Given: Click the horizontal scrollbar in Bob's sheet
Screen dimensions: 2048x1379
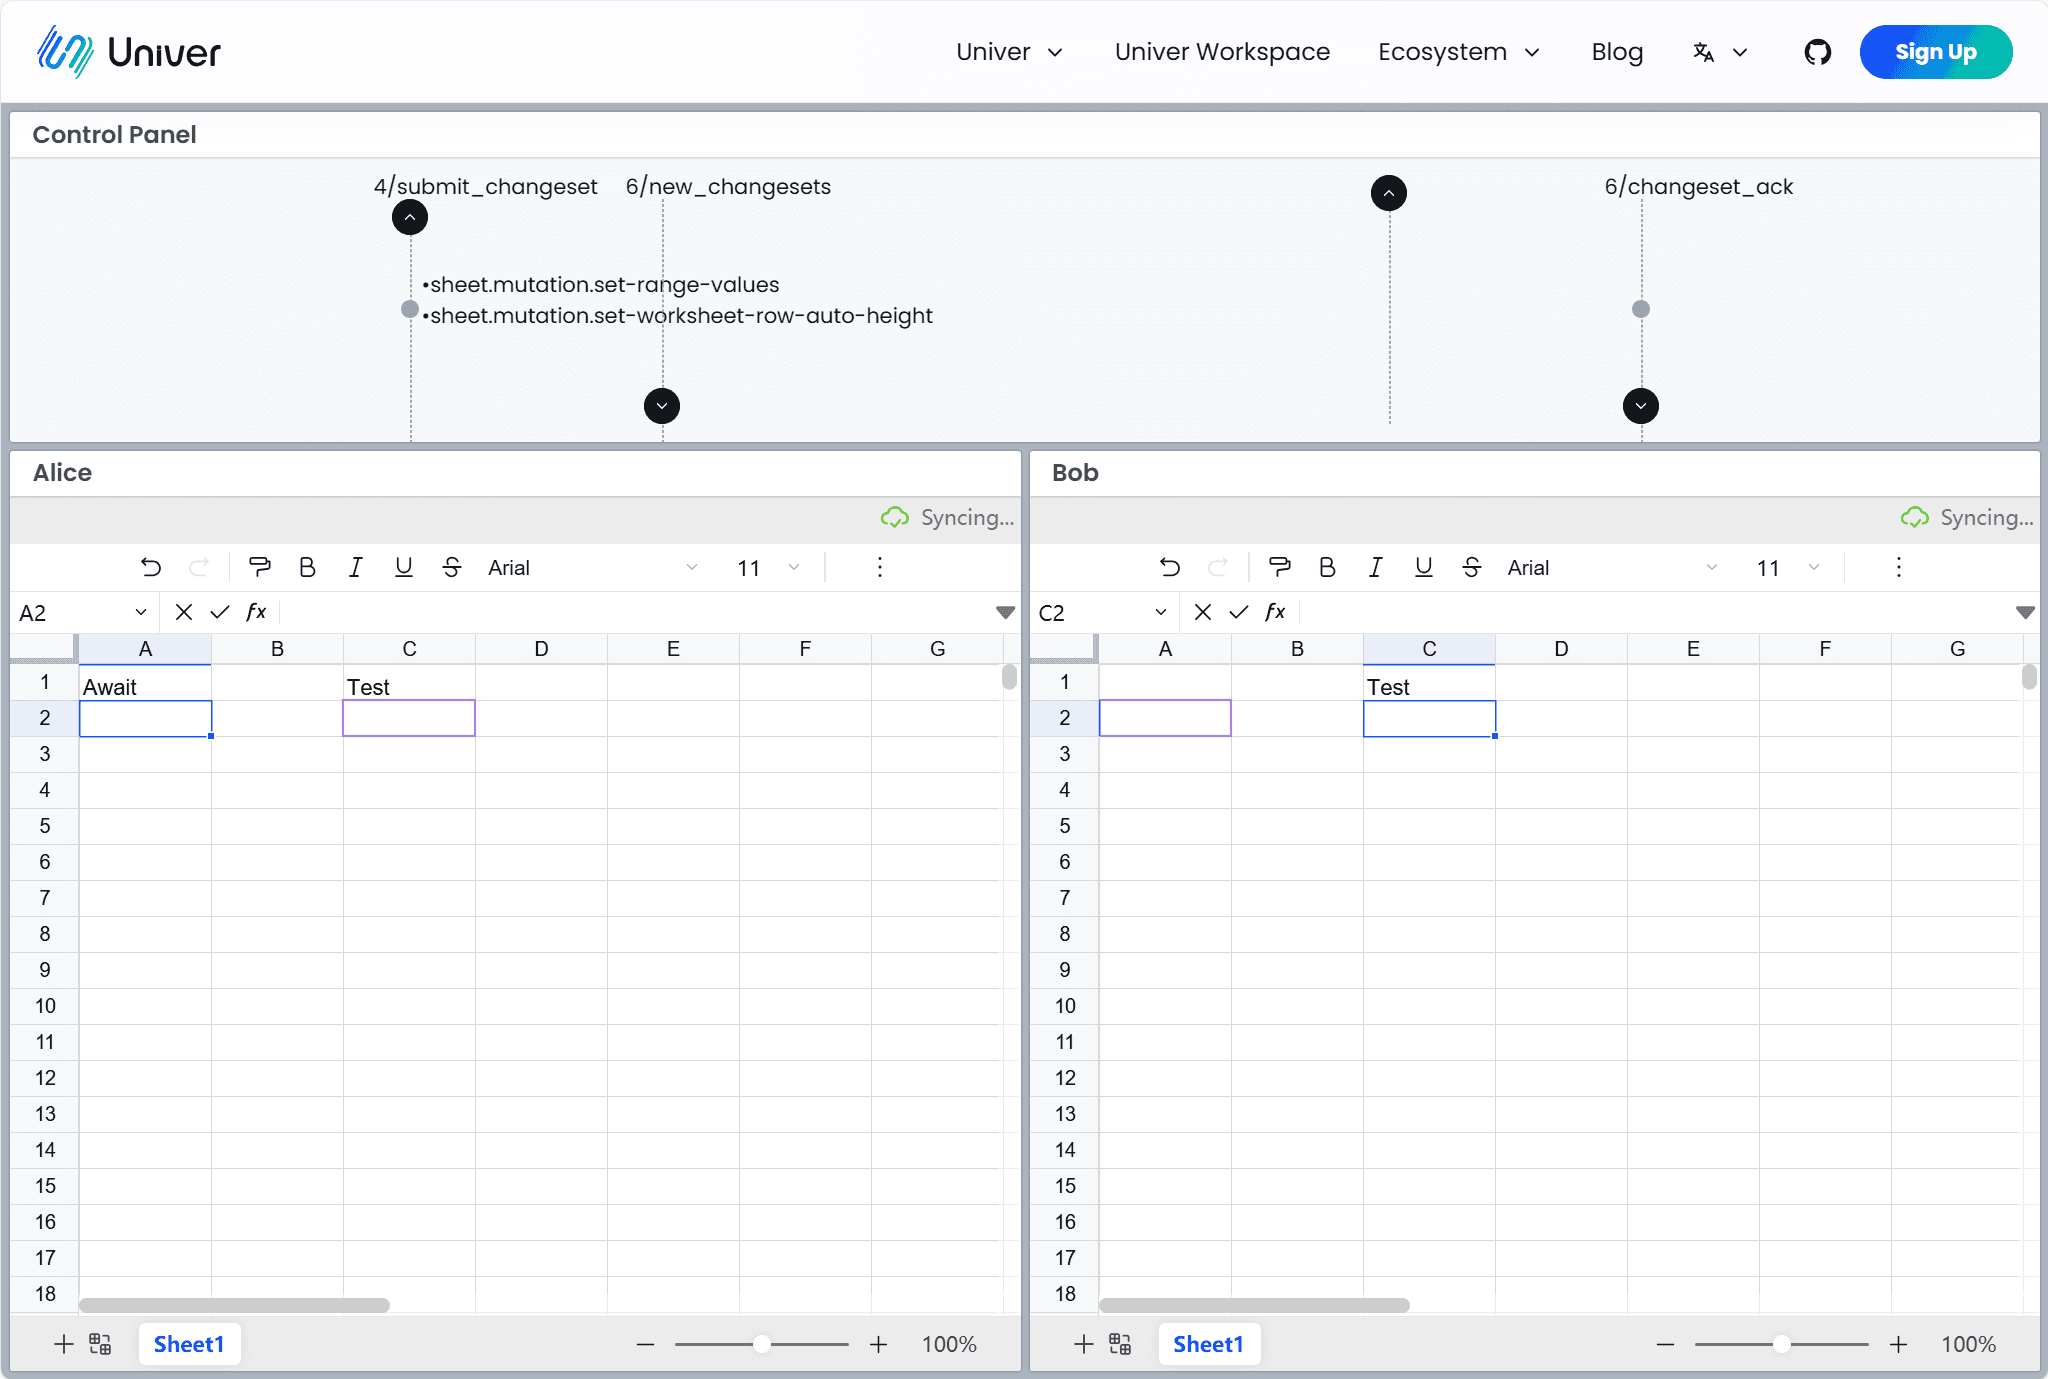Looking at the screenshot, I should tap(1255, 1305).
